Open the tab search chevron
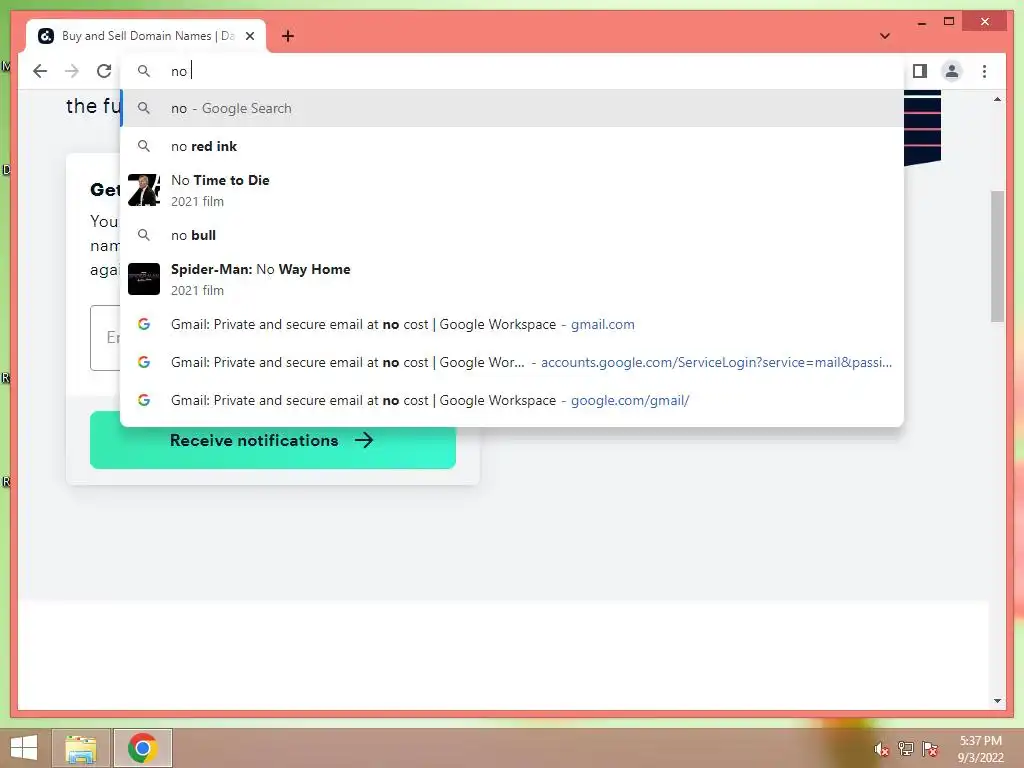 point(885,36)
